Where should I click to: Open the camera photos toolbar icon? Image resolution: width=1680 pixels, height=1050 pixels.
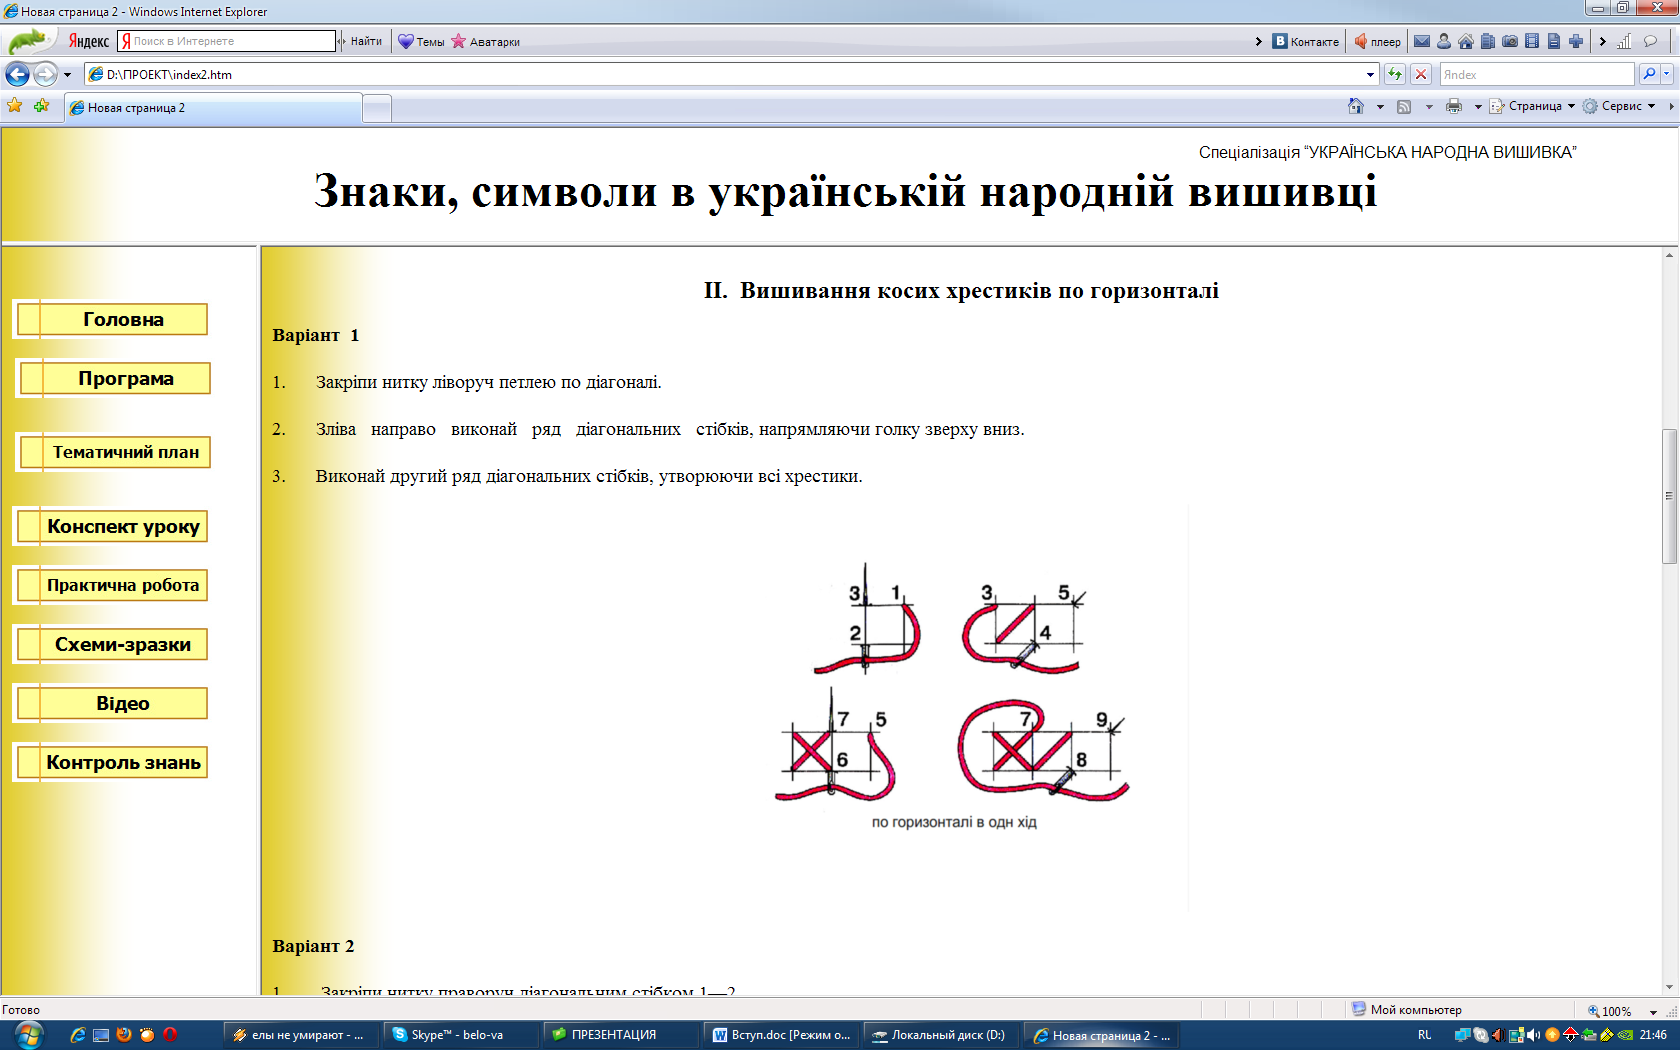pyautogui.click(x=1510, y=41)
